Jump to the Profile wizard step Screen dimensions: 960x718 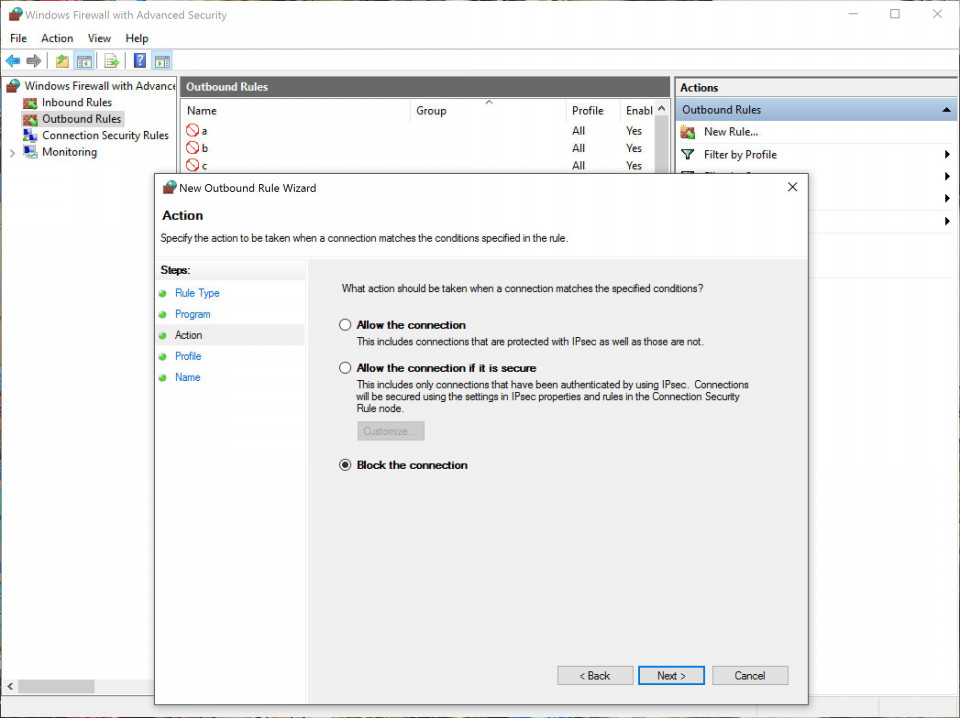point(188,356)
